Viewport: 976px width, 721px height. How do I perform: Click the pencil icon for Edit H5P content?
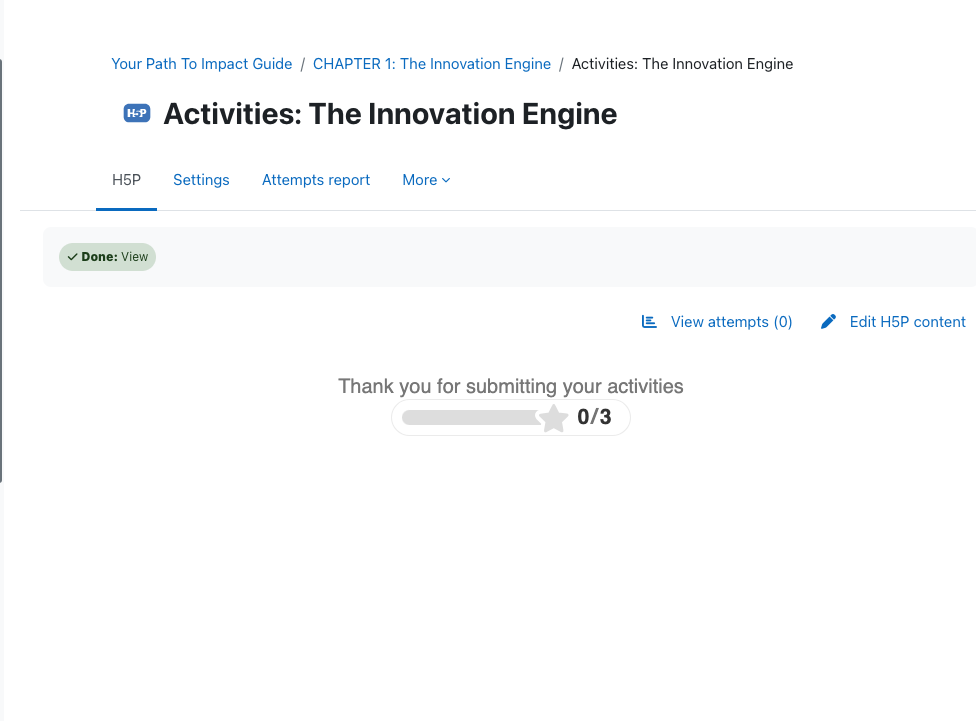point(828,322)
